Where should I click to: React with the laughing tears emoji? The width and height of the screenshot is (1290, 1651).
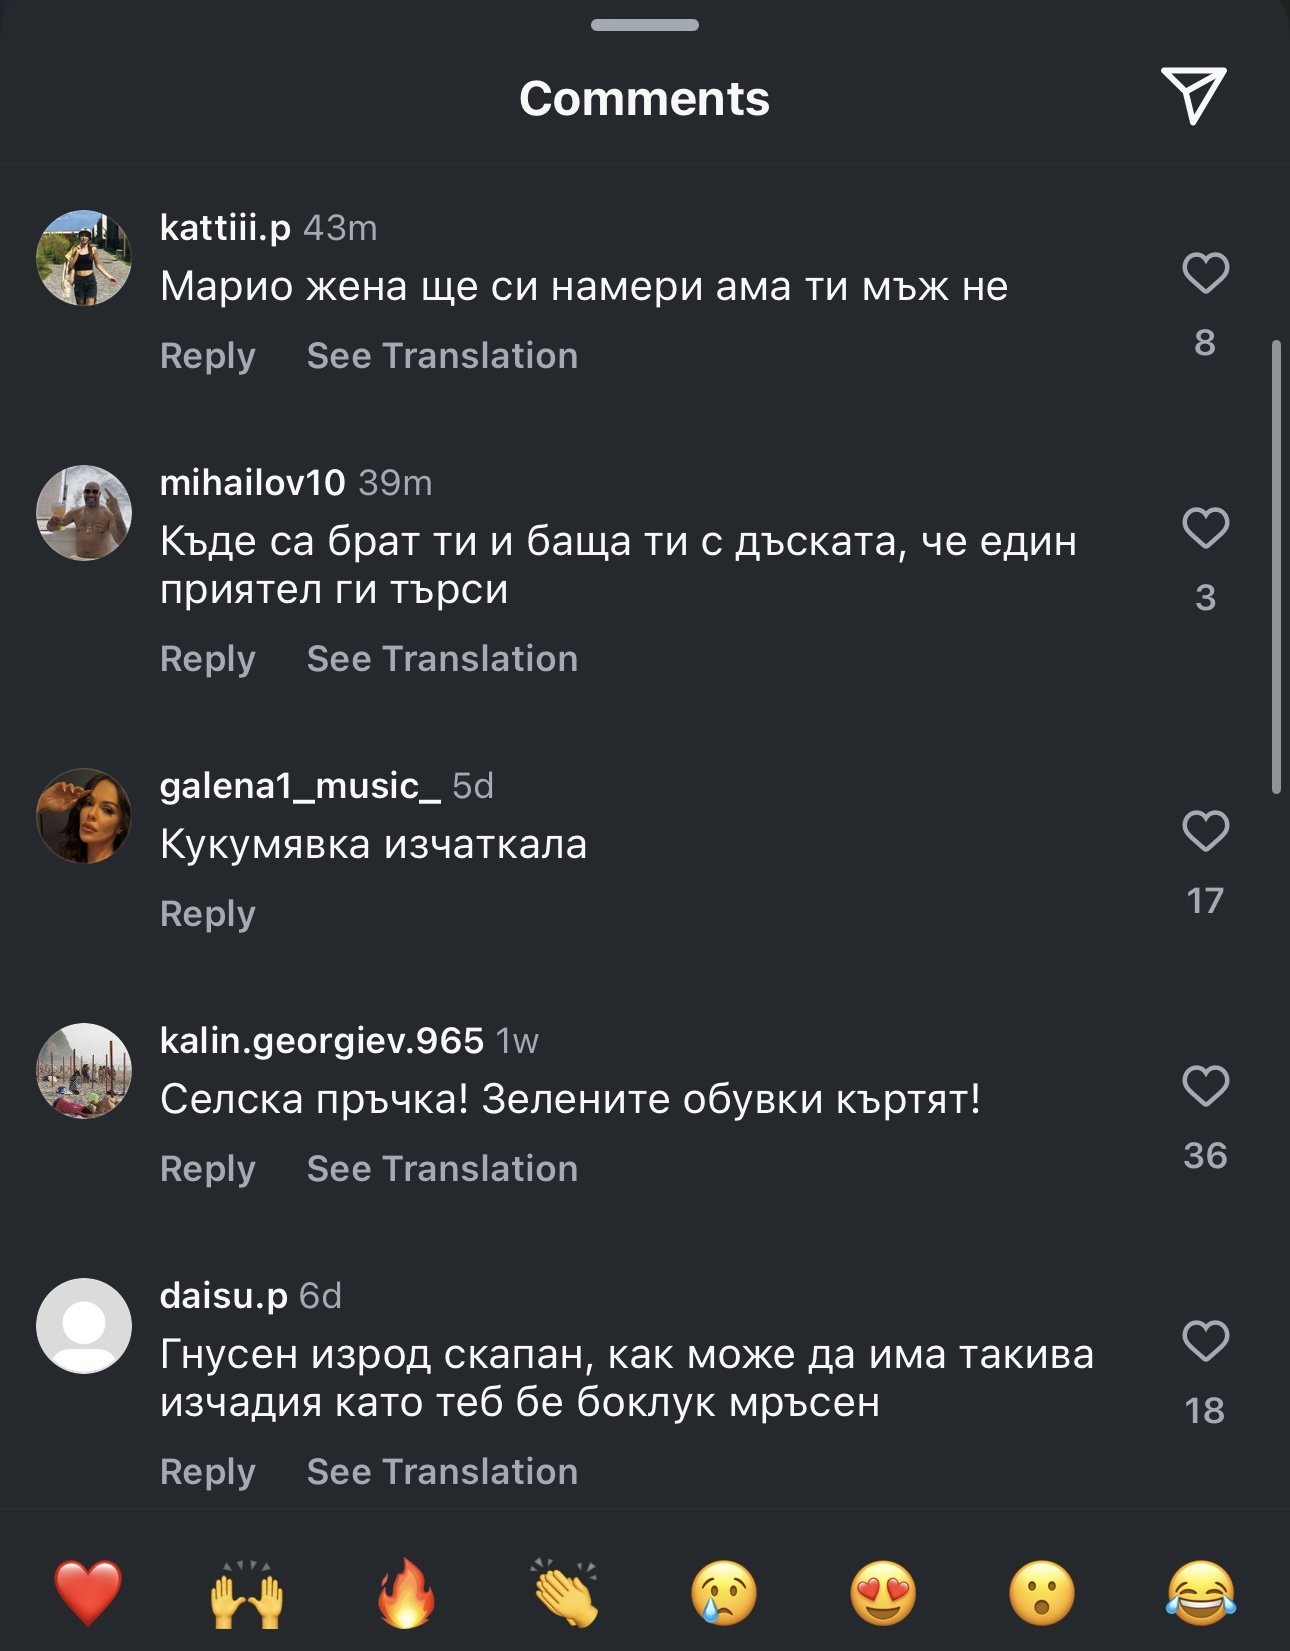click(1201, 1592)
